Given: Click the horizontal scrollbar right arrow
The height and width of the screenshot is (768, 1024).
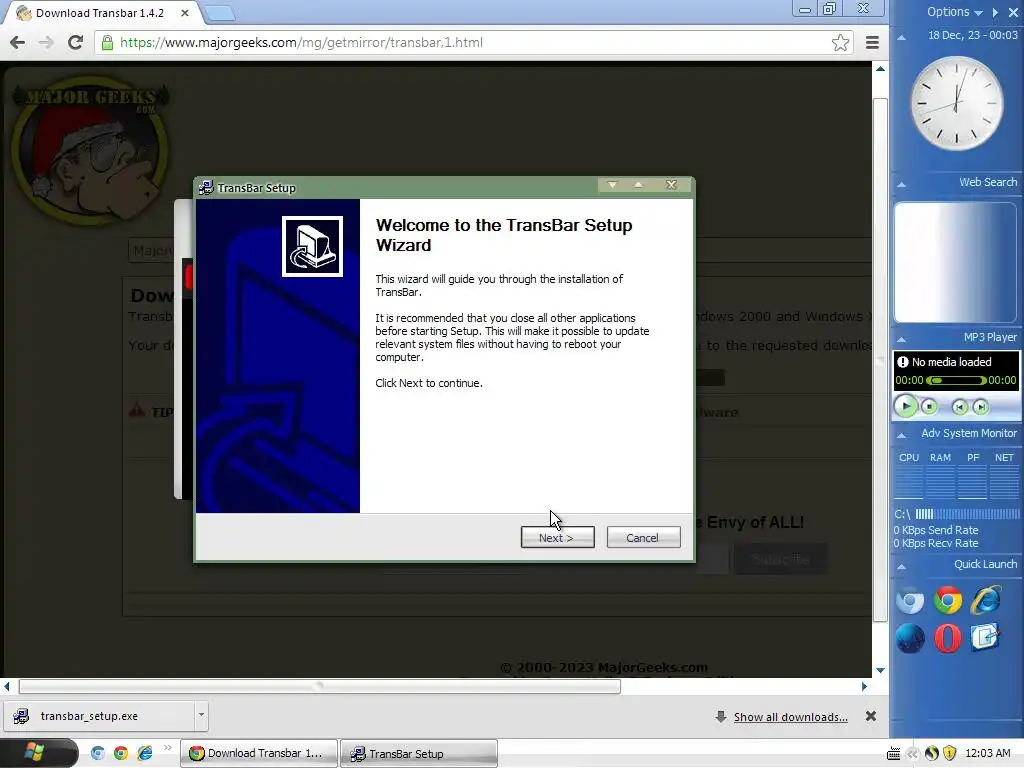Looking at the screenshot, I should pos(864,686).
